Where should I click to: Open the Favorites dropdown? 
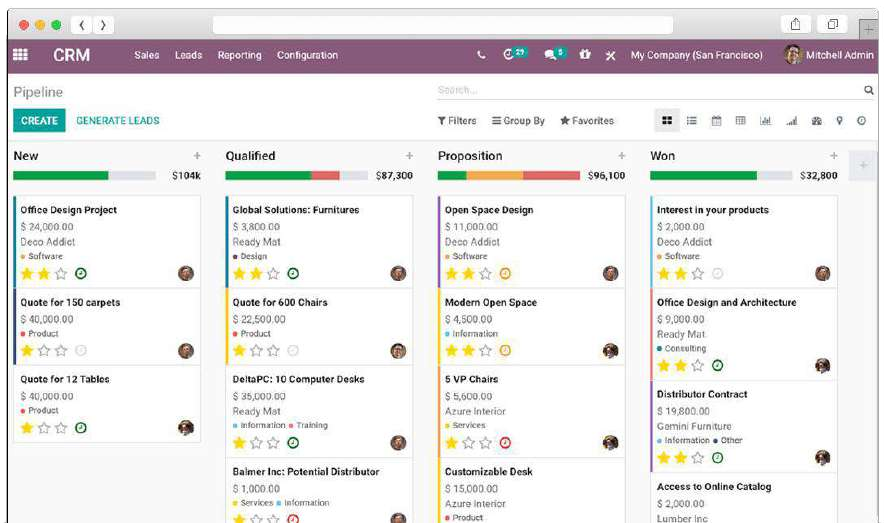point(587,121)
